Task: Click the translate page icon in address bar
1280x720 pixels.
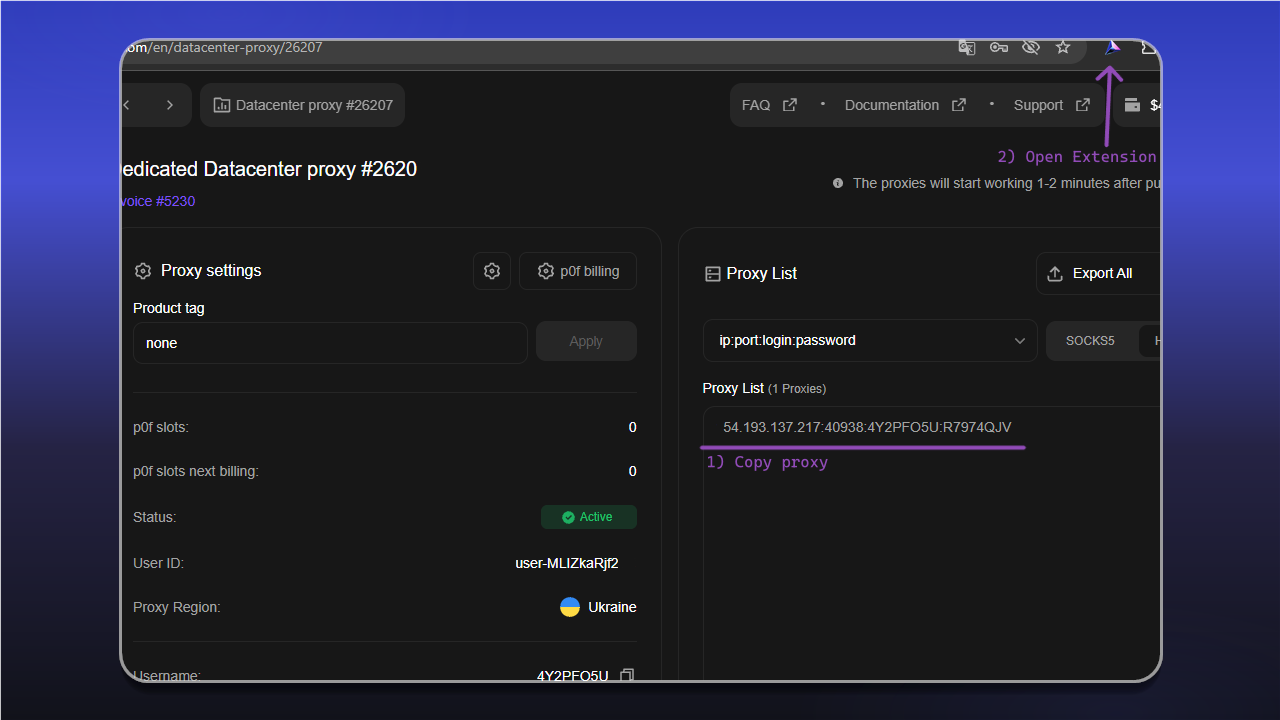Action: coord(967,47)
